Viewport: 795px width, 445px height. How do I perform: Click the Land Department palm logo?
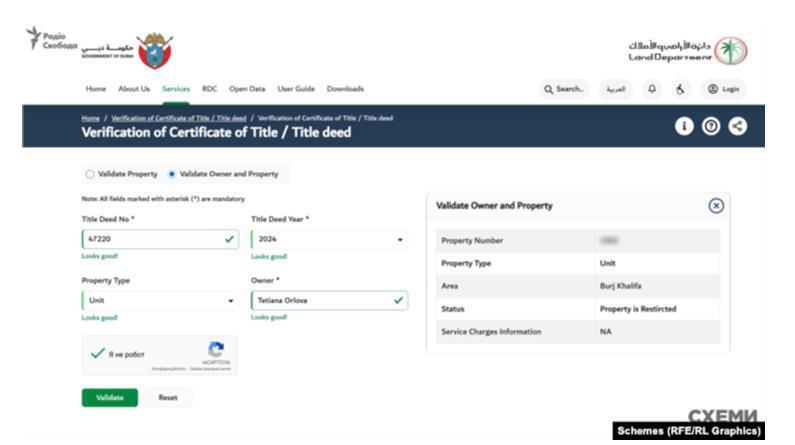[x=731, y=50]
